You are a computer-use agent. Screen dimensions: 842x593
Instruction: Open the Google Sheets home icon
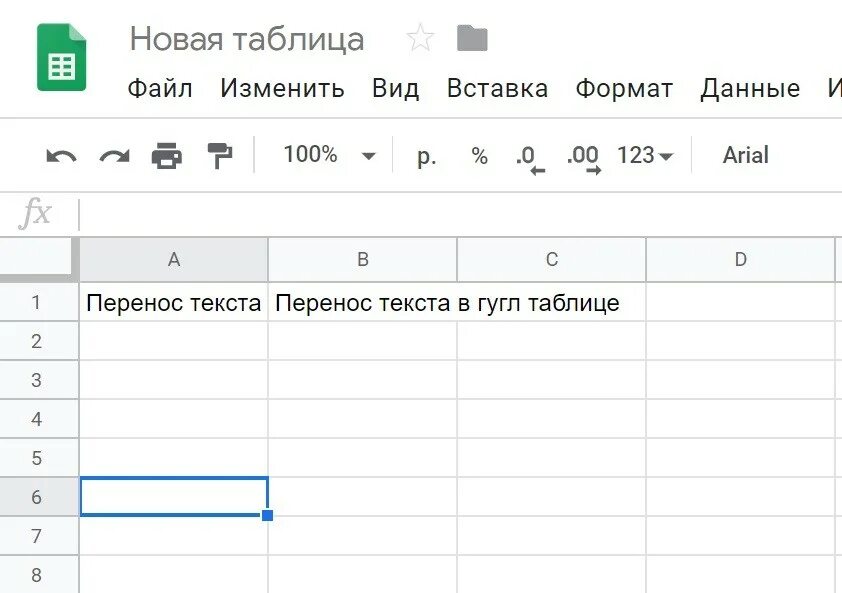[62, 58]
